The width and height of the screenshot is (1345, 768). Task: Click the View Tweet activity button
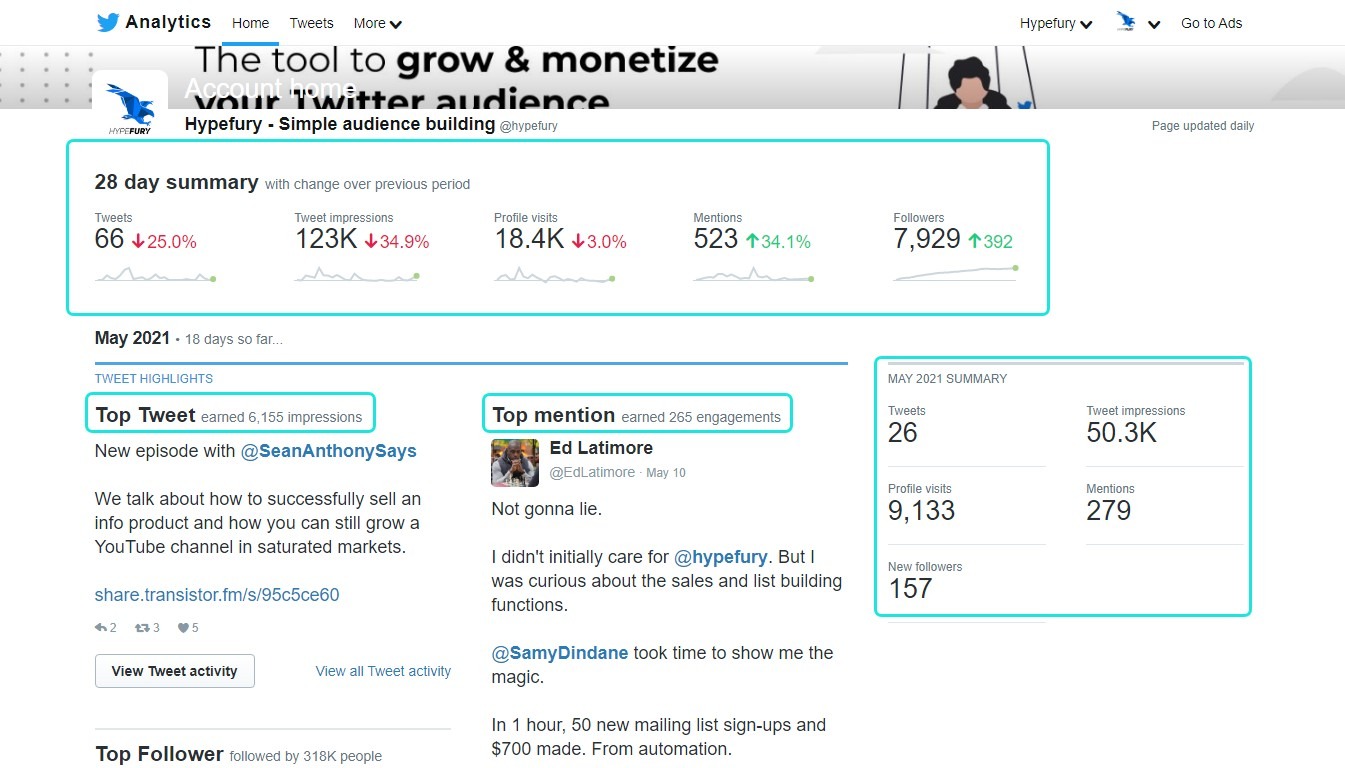tap(174, 670)
